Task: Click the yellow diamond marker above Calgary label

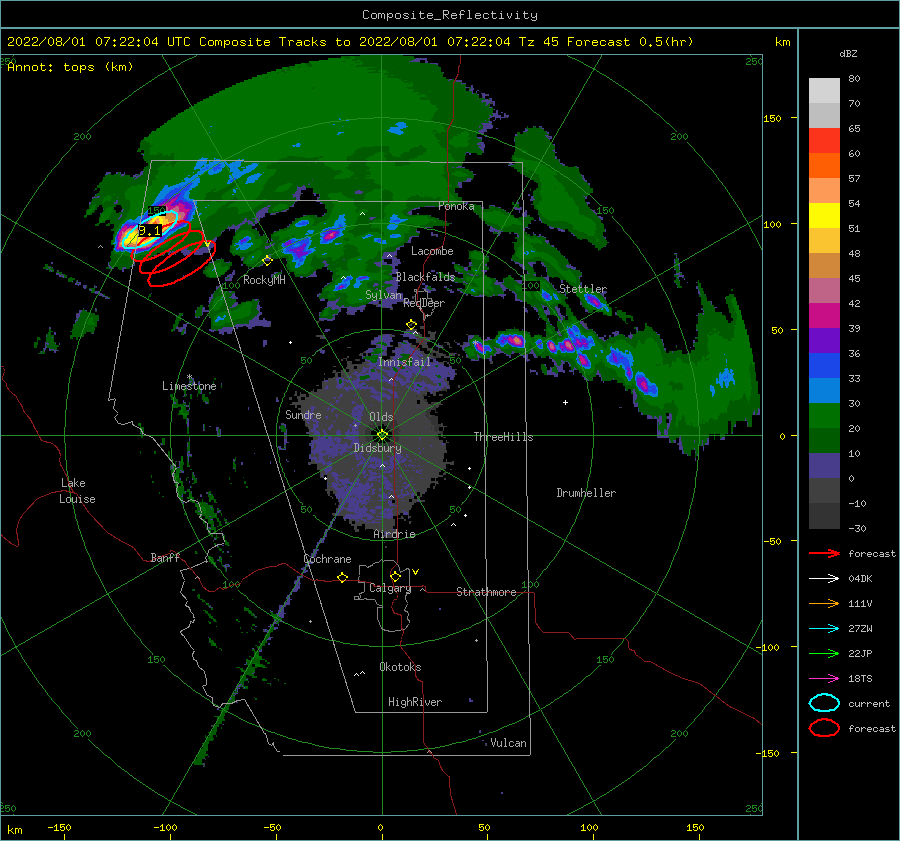Action: (395, 576)
